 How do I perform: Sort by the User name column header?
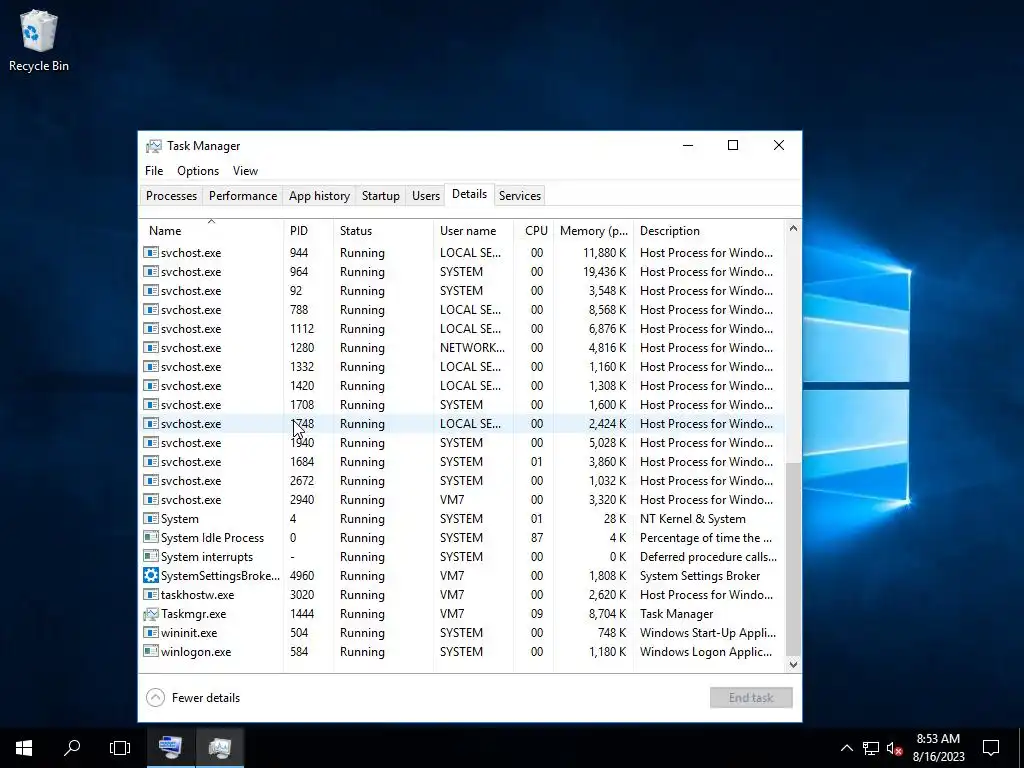[x=473, y=231]
